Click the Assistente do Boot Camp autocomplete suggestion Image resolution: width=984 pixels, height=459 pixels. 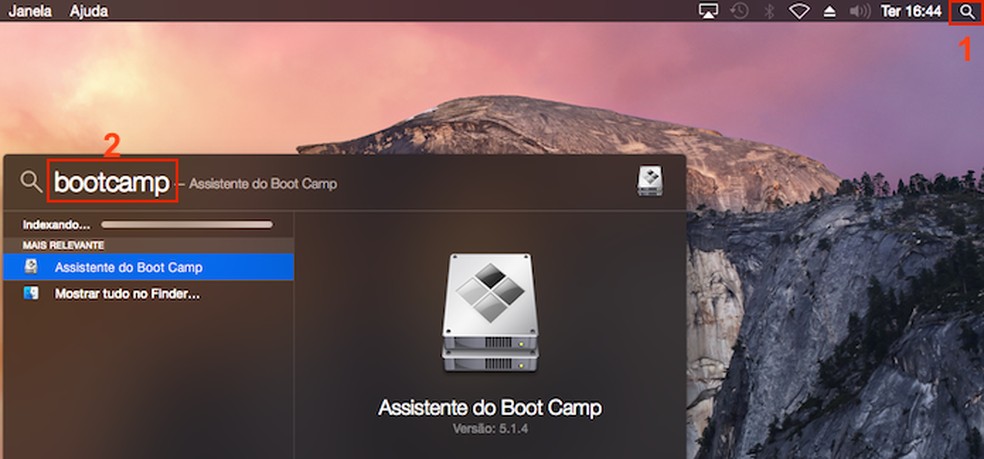coord(263,184)
